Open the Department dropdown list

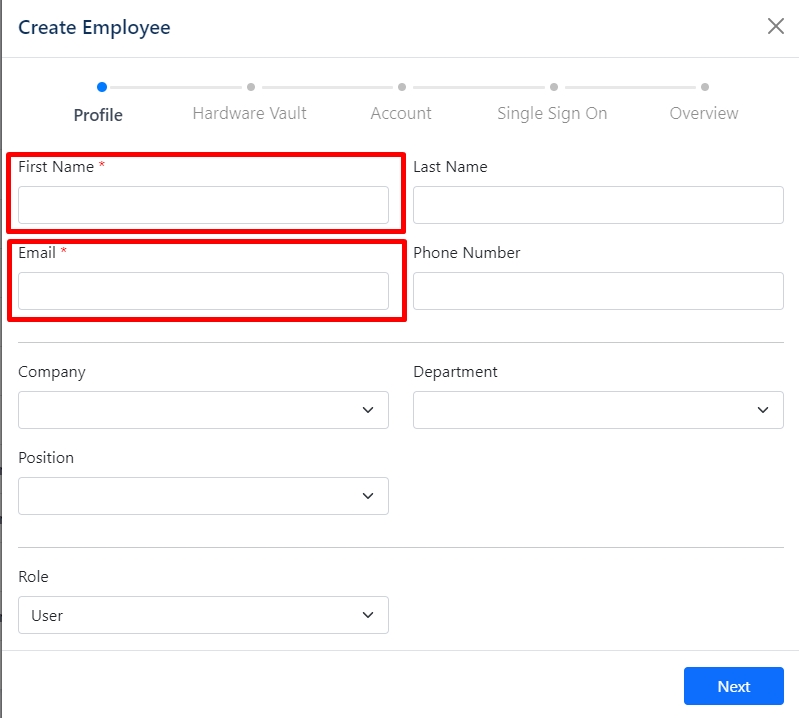point(598,410)
